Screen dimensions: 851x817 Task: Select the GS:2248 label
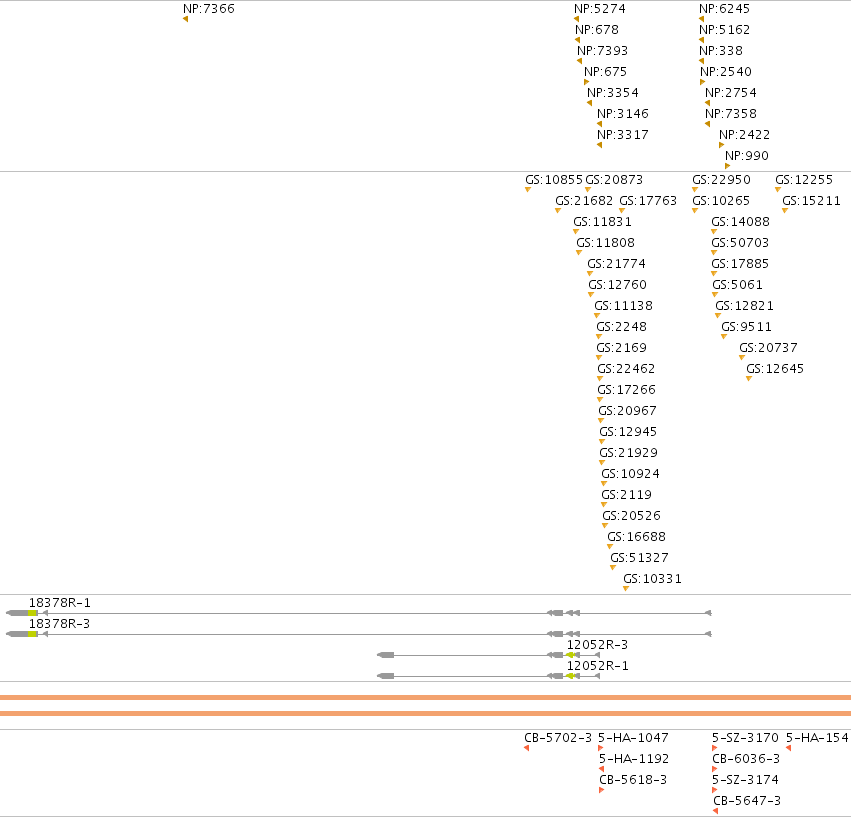click(x=621, y=327)
